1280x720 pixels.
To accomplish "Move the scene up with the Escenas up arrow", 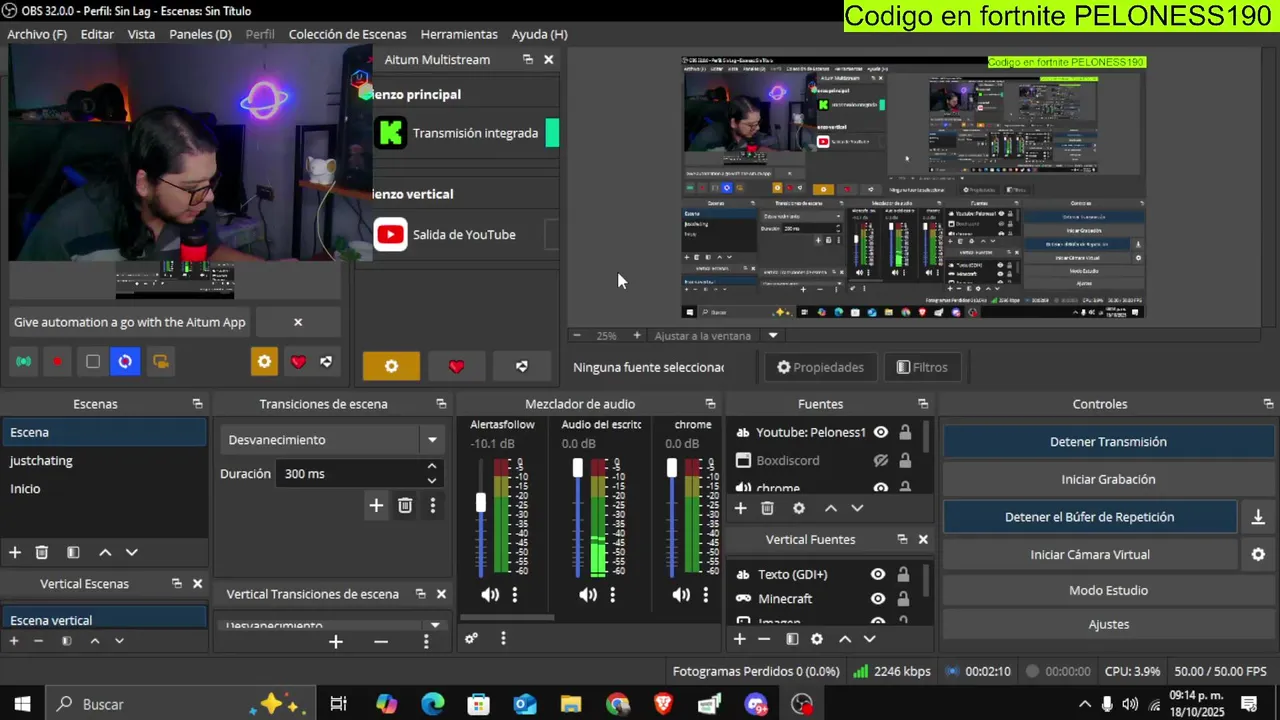I will 105,552.
